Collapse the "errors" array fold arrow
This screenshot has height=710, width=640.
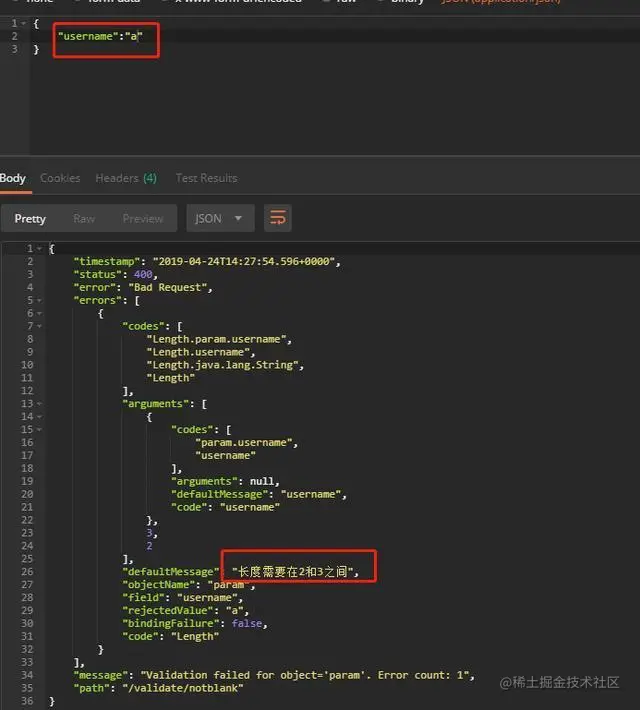[39, 300]
